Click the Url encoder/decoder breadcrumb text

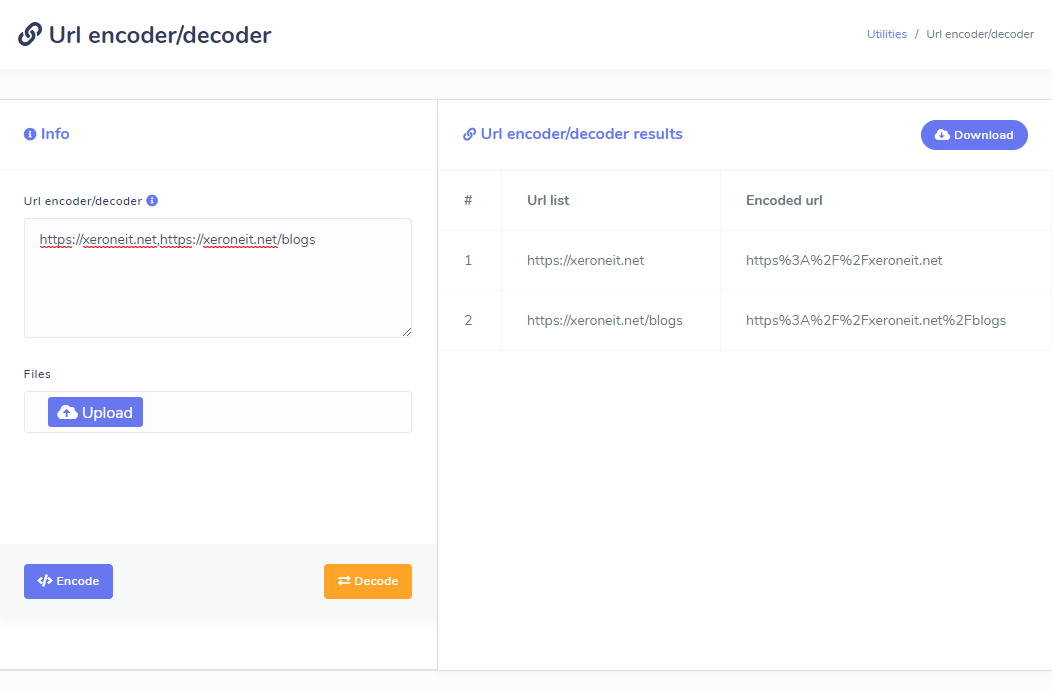click(x=979, y=34)
